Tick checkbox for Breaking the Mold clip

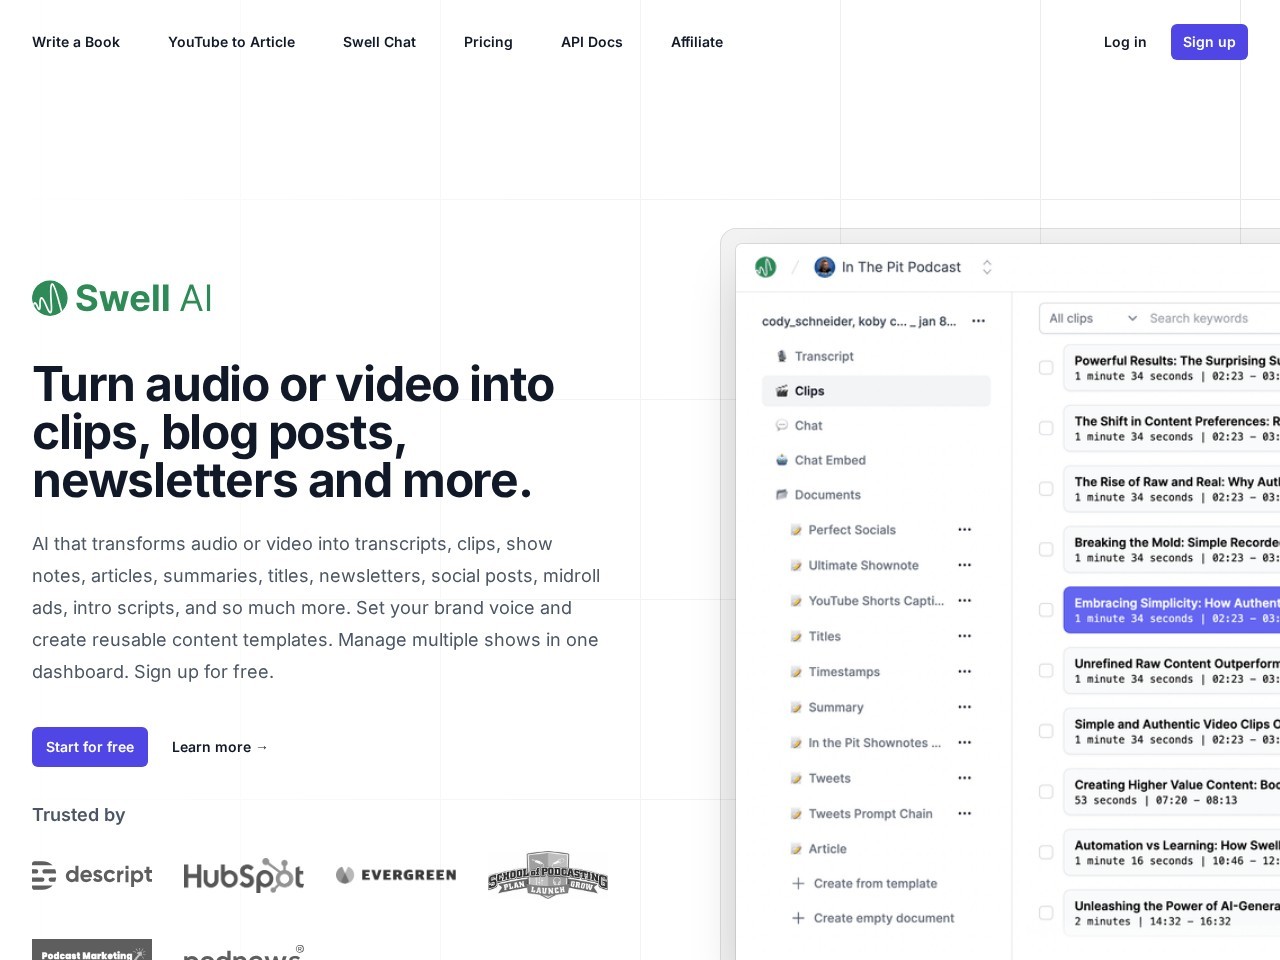tap(1046, 550)
